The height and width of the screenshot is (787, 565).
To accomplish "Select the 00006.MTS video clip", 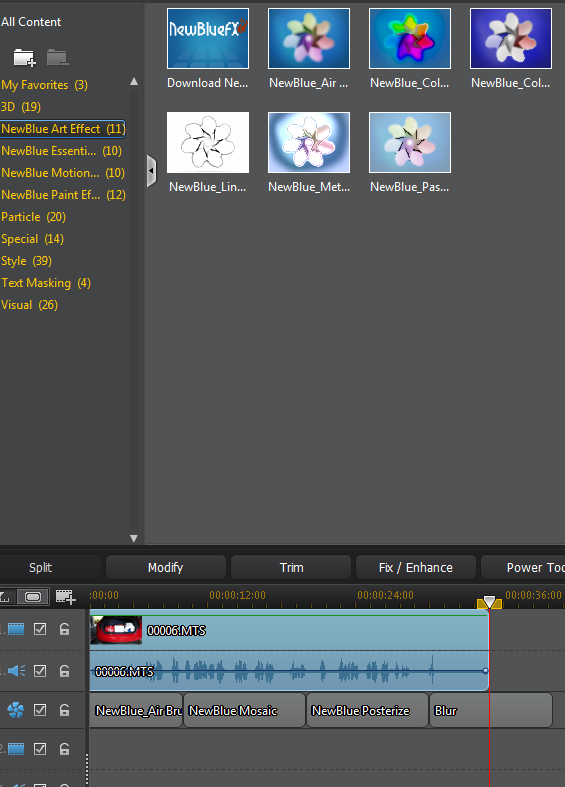I will (x=289, y=630).
